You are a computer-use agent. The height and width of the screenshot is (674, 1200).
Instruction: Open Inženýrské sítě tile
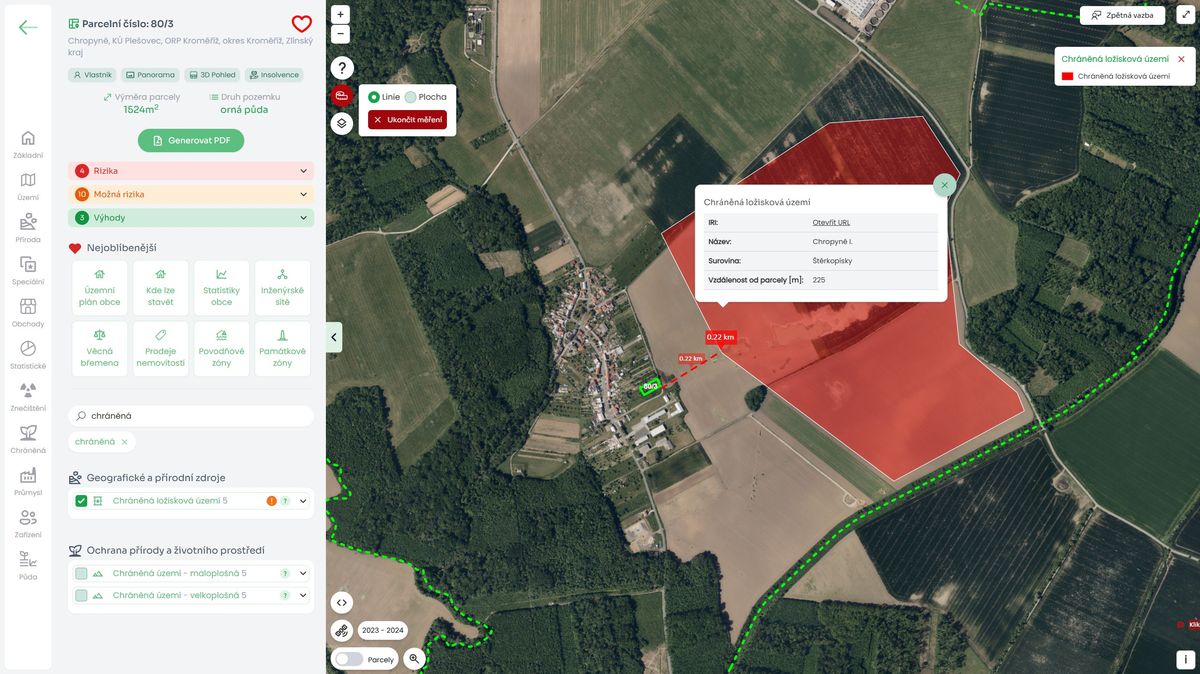pos(283,288)
